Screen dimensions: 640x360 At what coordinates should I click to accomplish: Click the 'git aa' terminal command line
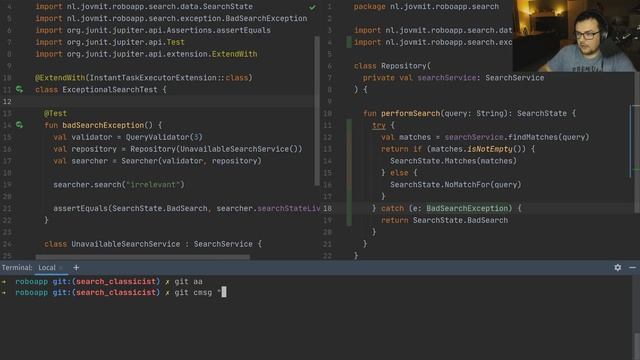188,282
